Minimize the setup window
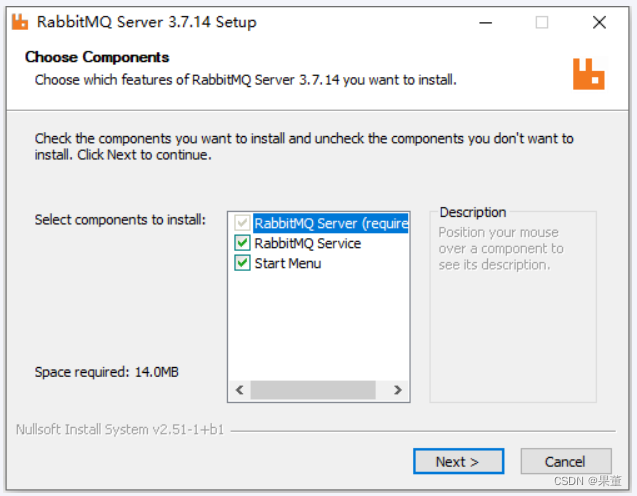 pos(485,21)
